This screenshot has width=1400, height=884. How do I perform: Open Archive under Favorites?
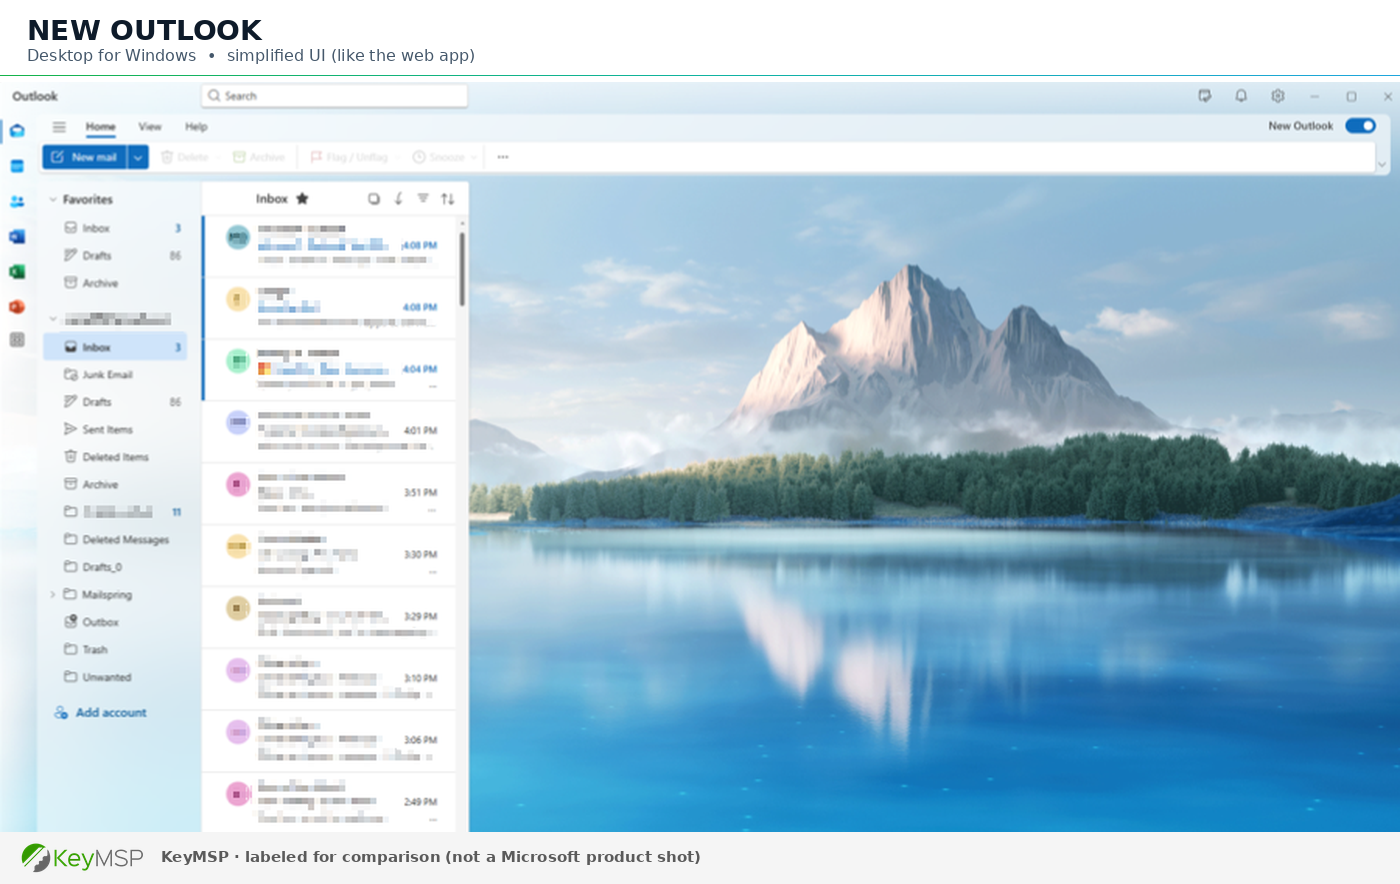115,283
